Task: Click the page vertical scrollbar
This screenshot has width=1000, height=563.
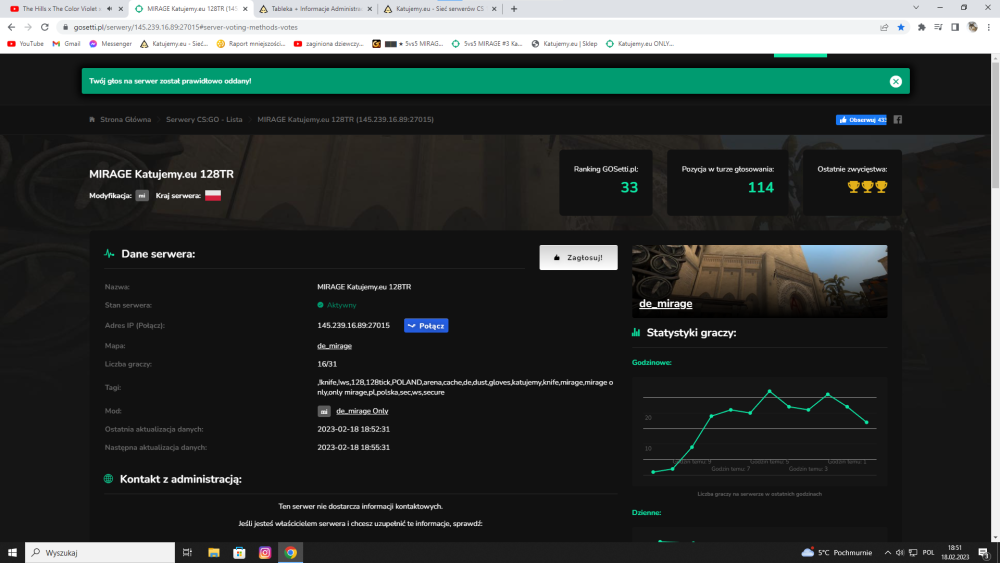Action: [995, 125]
